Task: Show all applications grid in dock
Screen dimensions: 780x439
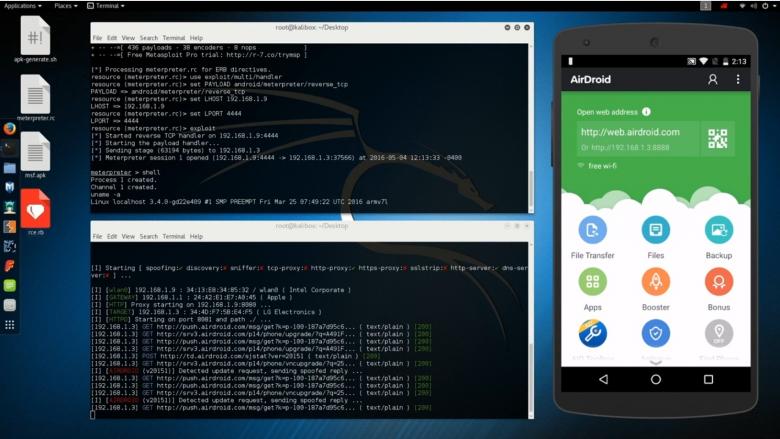Action: click(x=9, y=325)
